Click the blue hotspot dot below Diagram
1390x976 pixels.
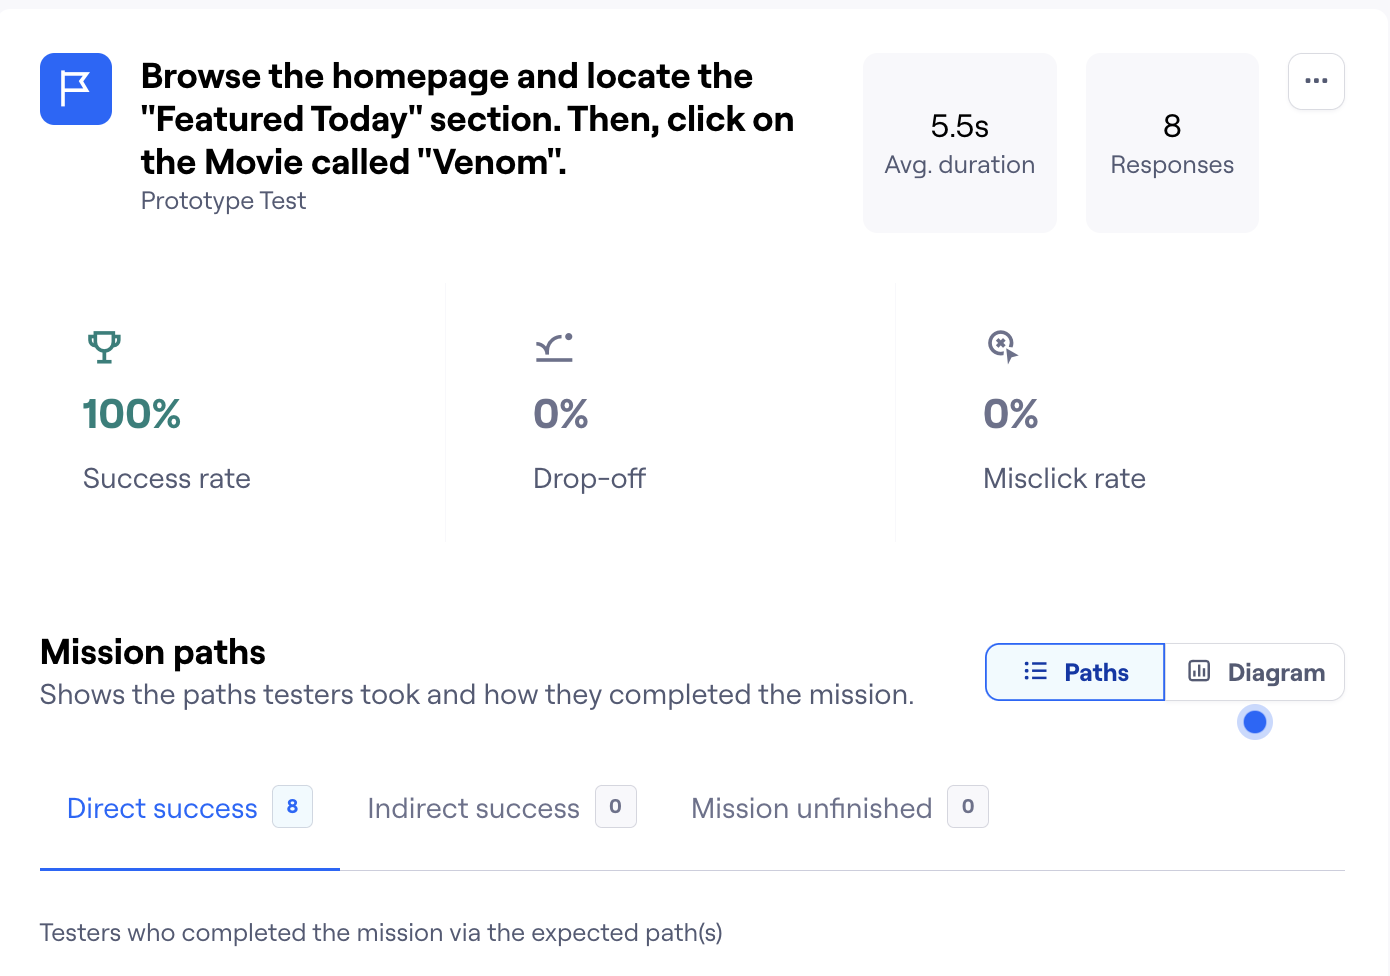(1255, 721)
